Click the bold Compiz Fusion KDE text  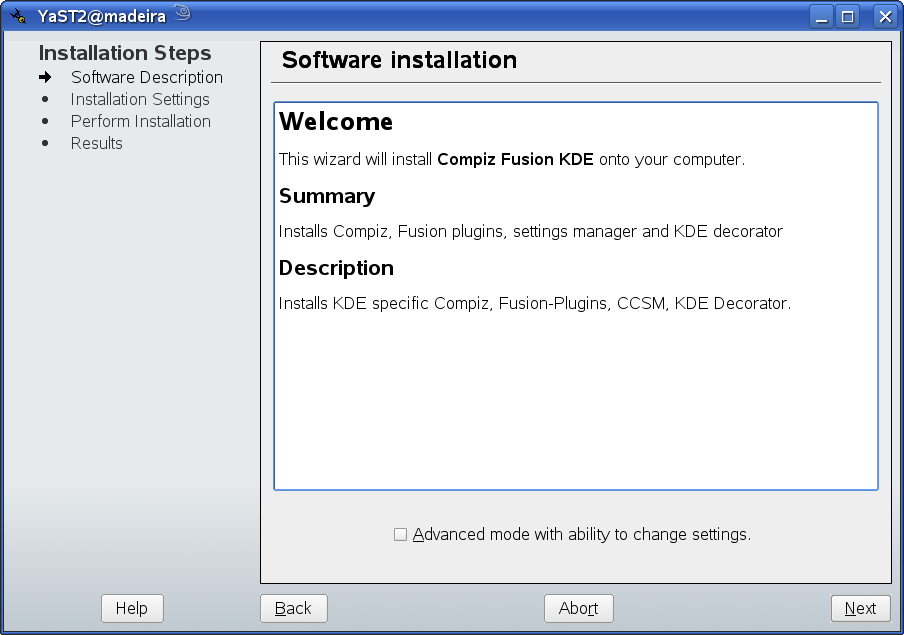(x=515, y=159)
